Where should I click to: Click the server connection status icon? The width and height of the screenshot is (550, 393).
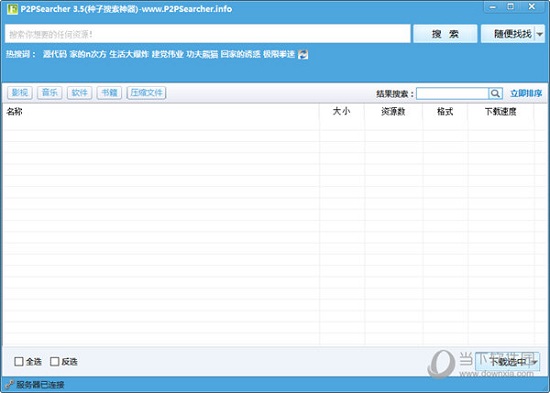pyautogui.click(x=9, y=385)
